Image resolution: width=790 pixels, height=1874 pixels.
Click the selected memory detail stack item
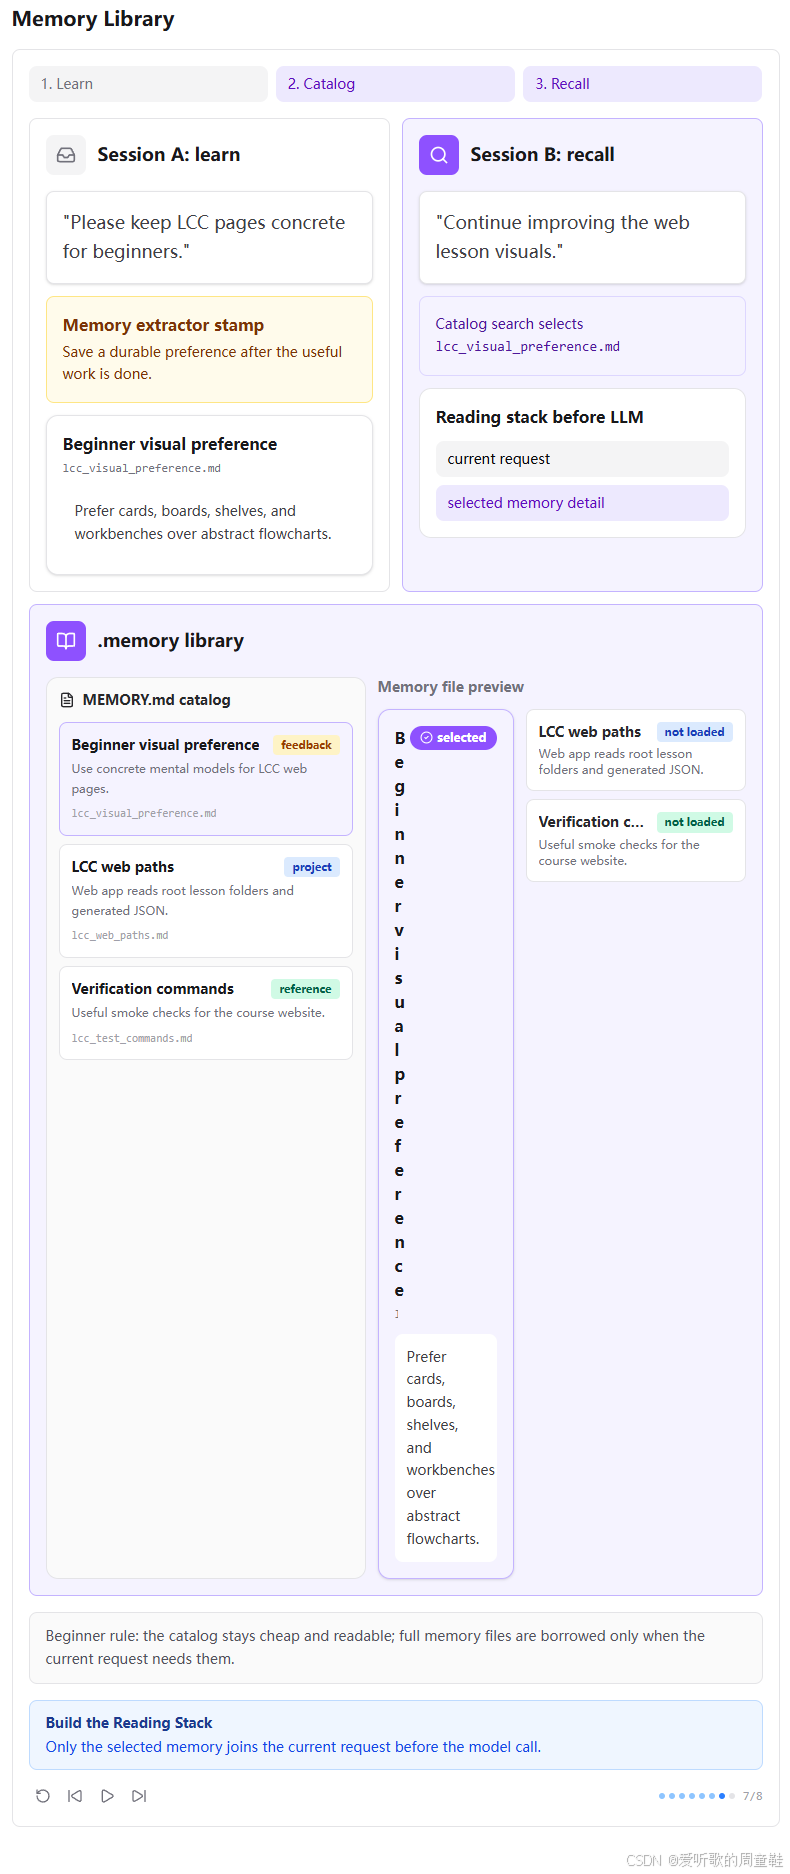click(x=582, y=503)
